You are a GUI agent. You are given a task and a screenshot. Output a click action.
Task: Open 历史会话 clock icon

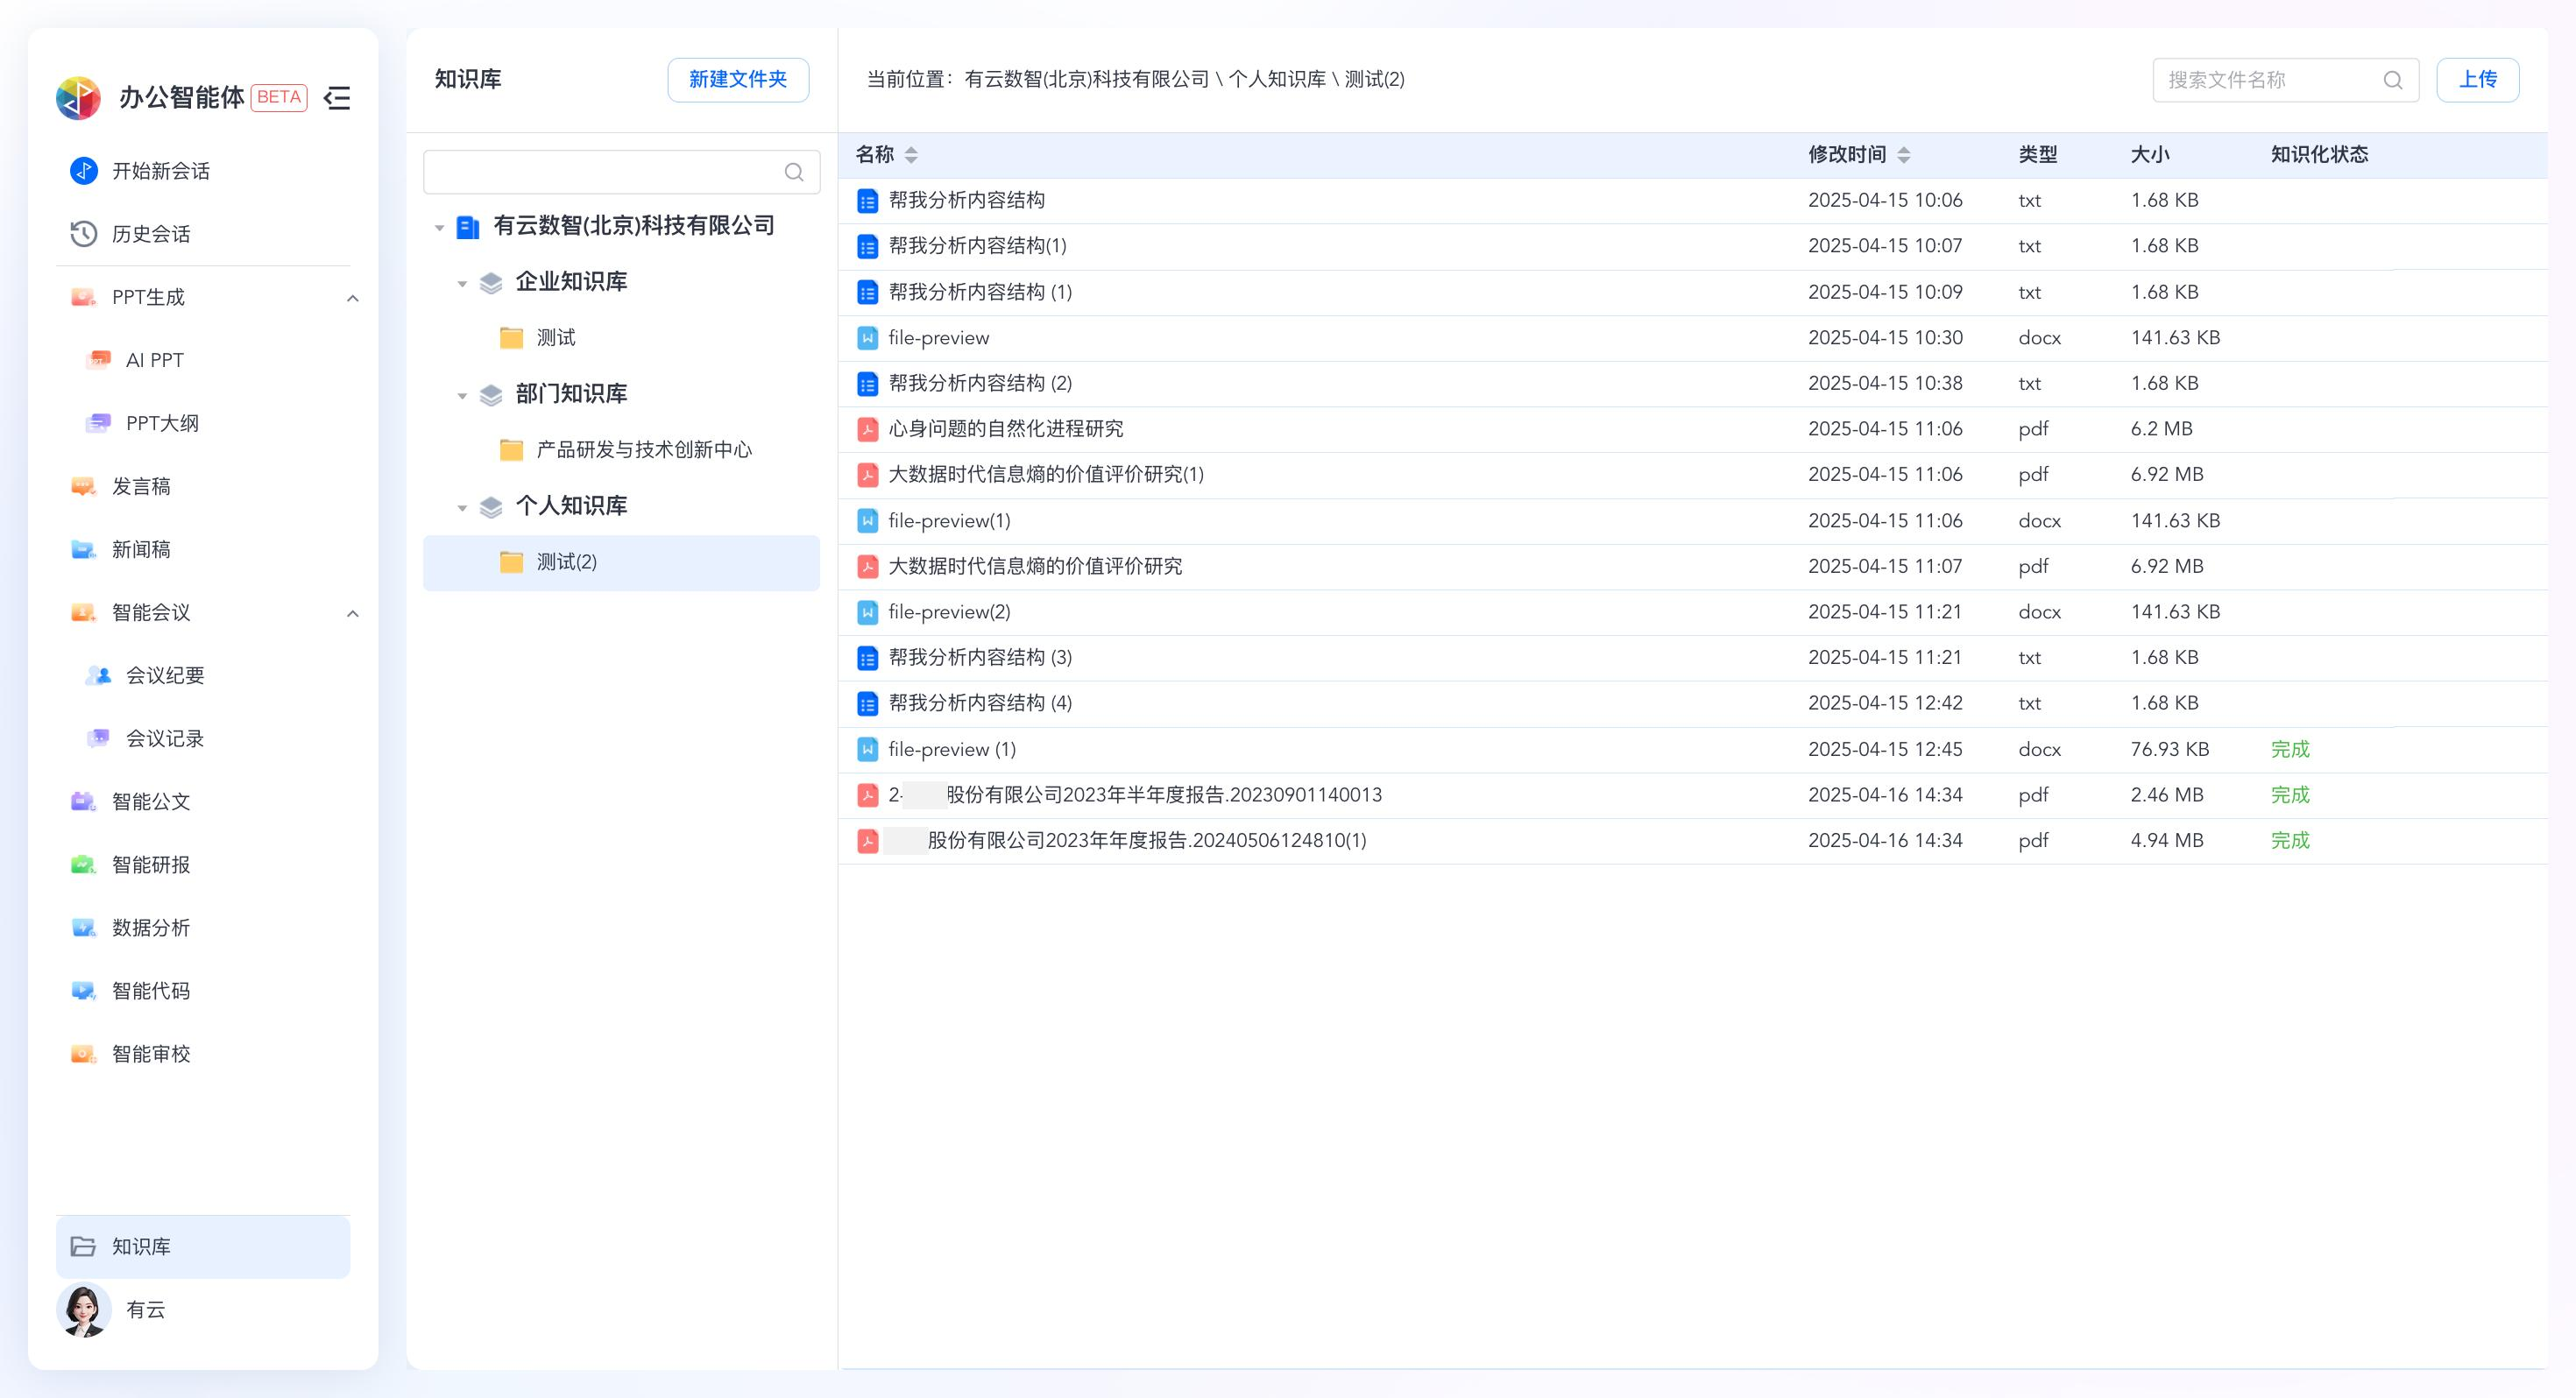coord(84,234)
